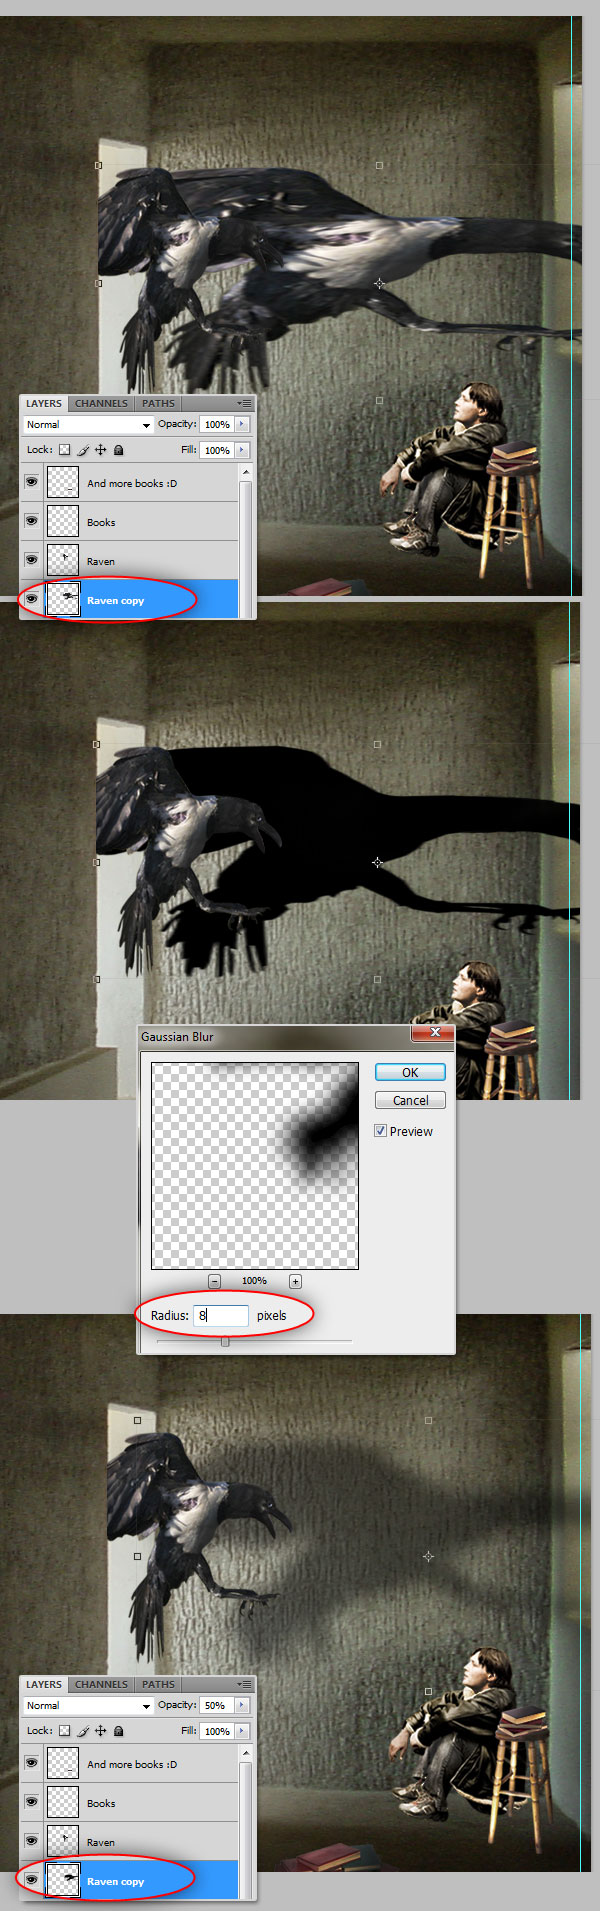600x1911 pixels.
Task: Hide 'And more books :D' layer in 50% opacity panel
Action: pyautogui.click(x=32, y=1763)
